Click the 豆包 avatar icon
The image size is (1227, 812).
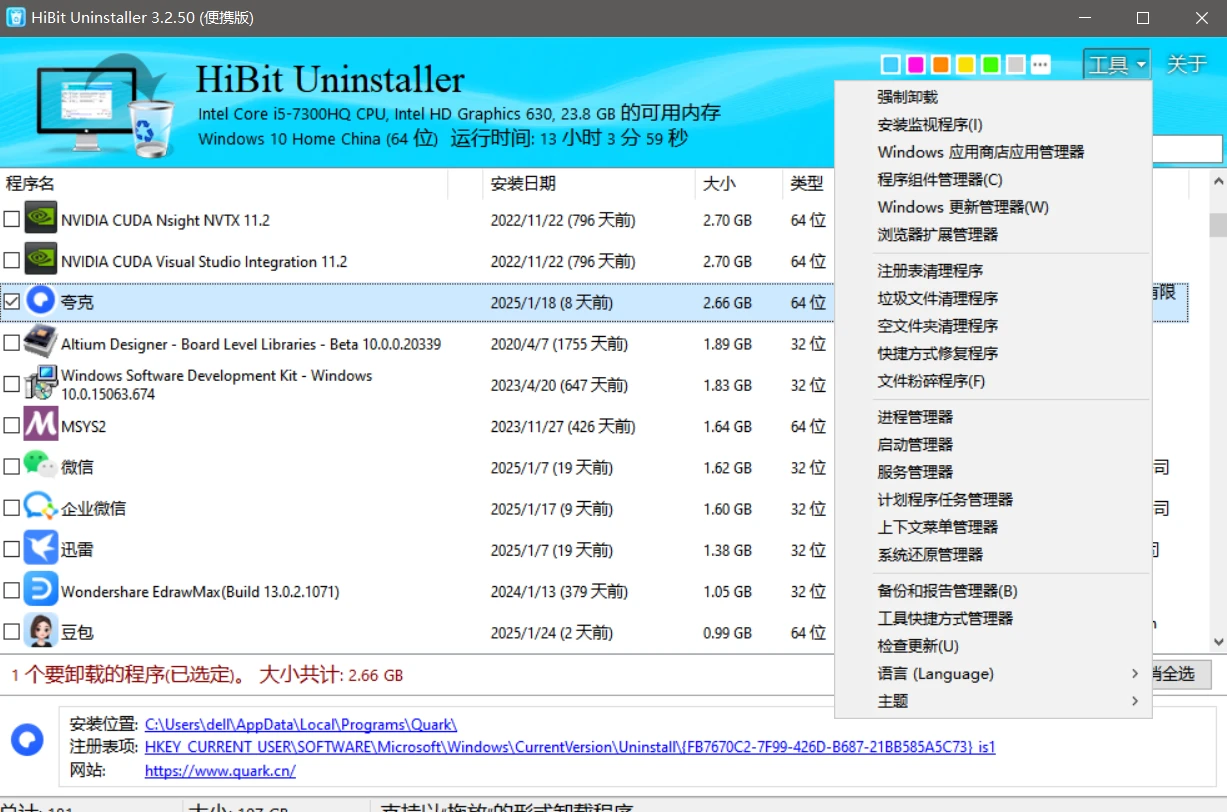click(x=40, y=632)
